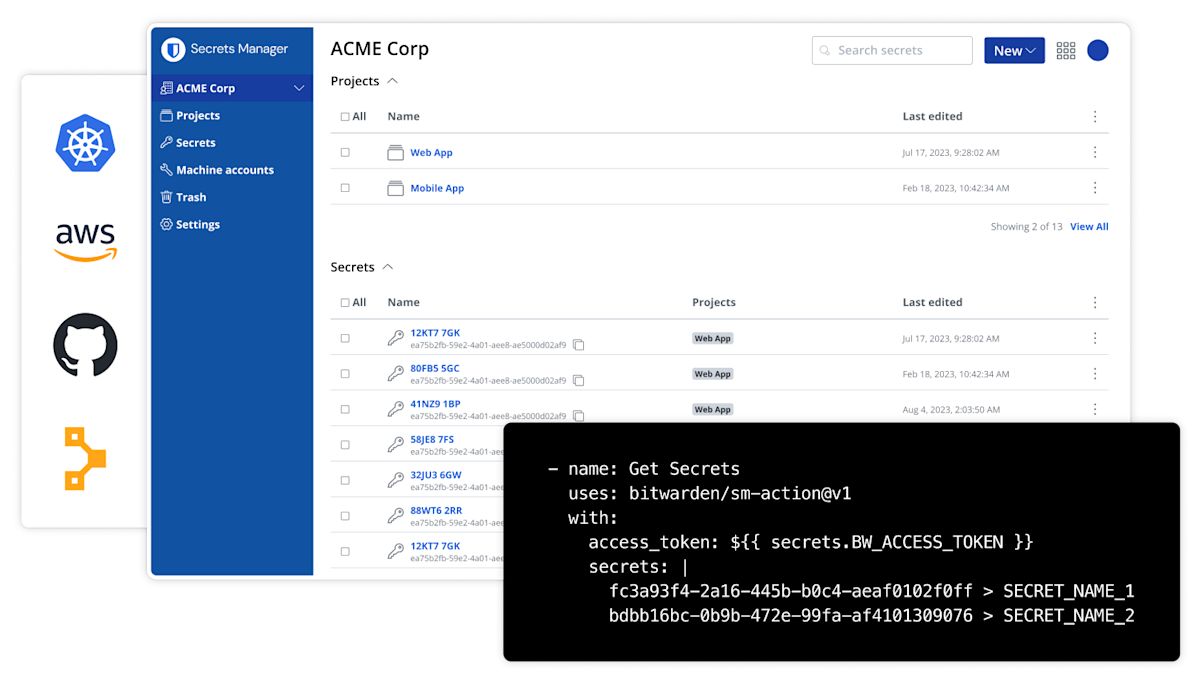Screen dimensions: 1200x686
Task: Click the GitHub logo icon
Action: 85,345
